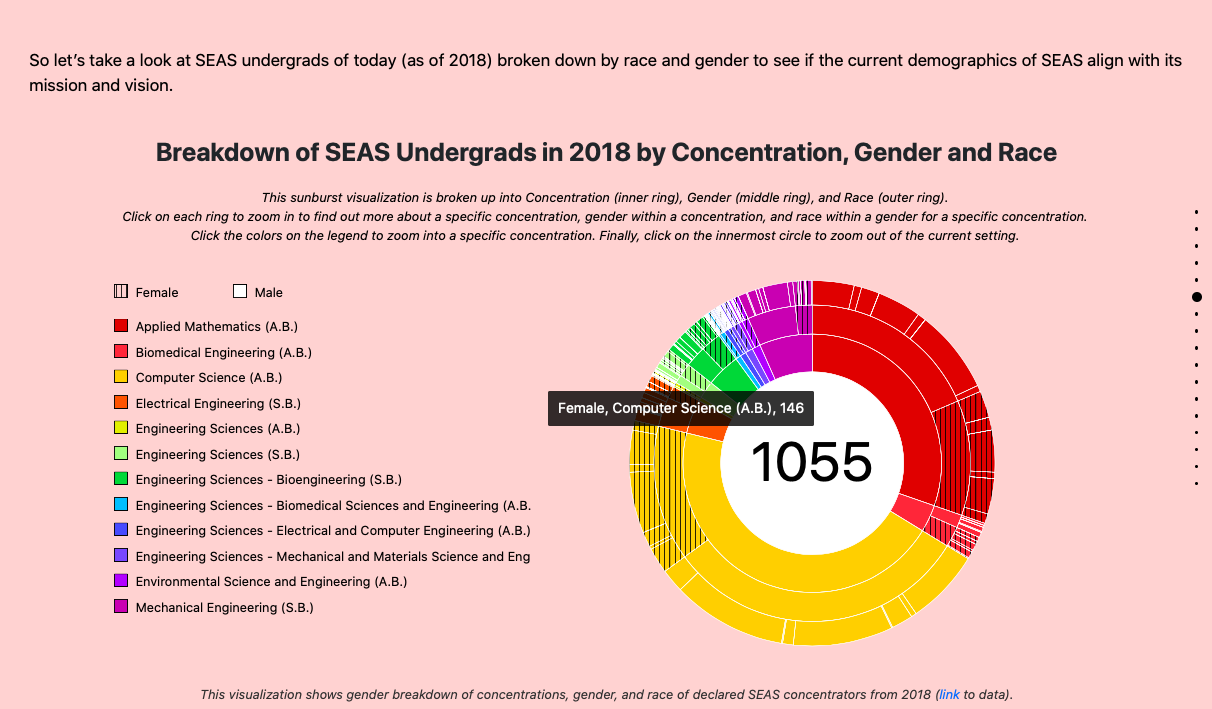The height and width of the screenshot is (709, 1212).
Task: Select the Computer Science (A.B.) legend swatch
Action: (x=120, y=377)
